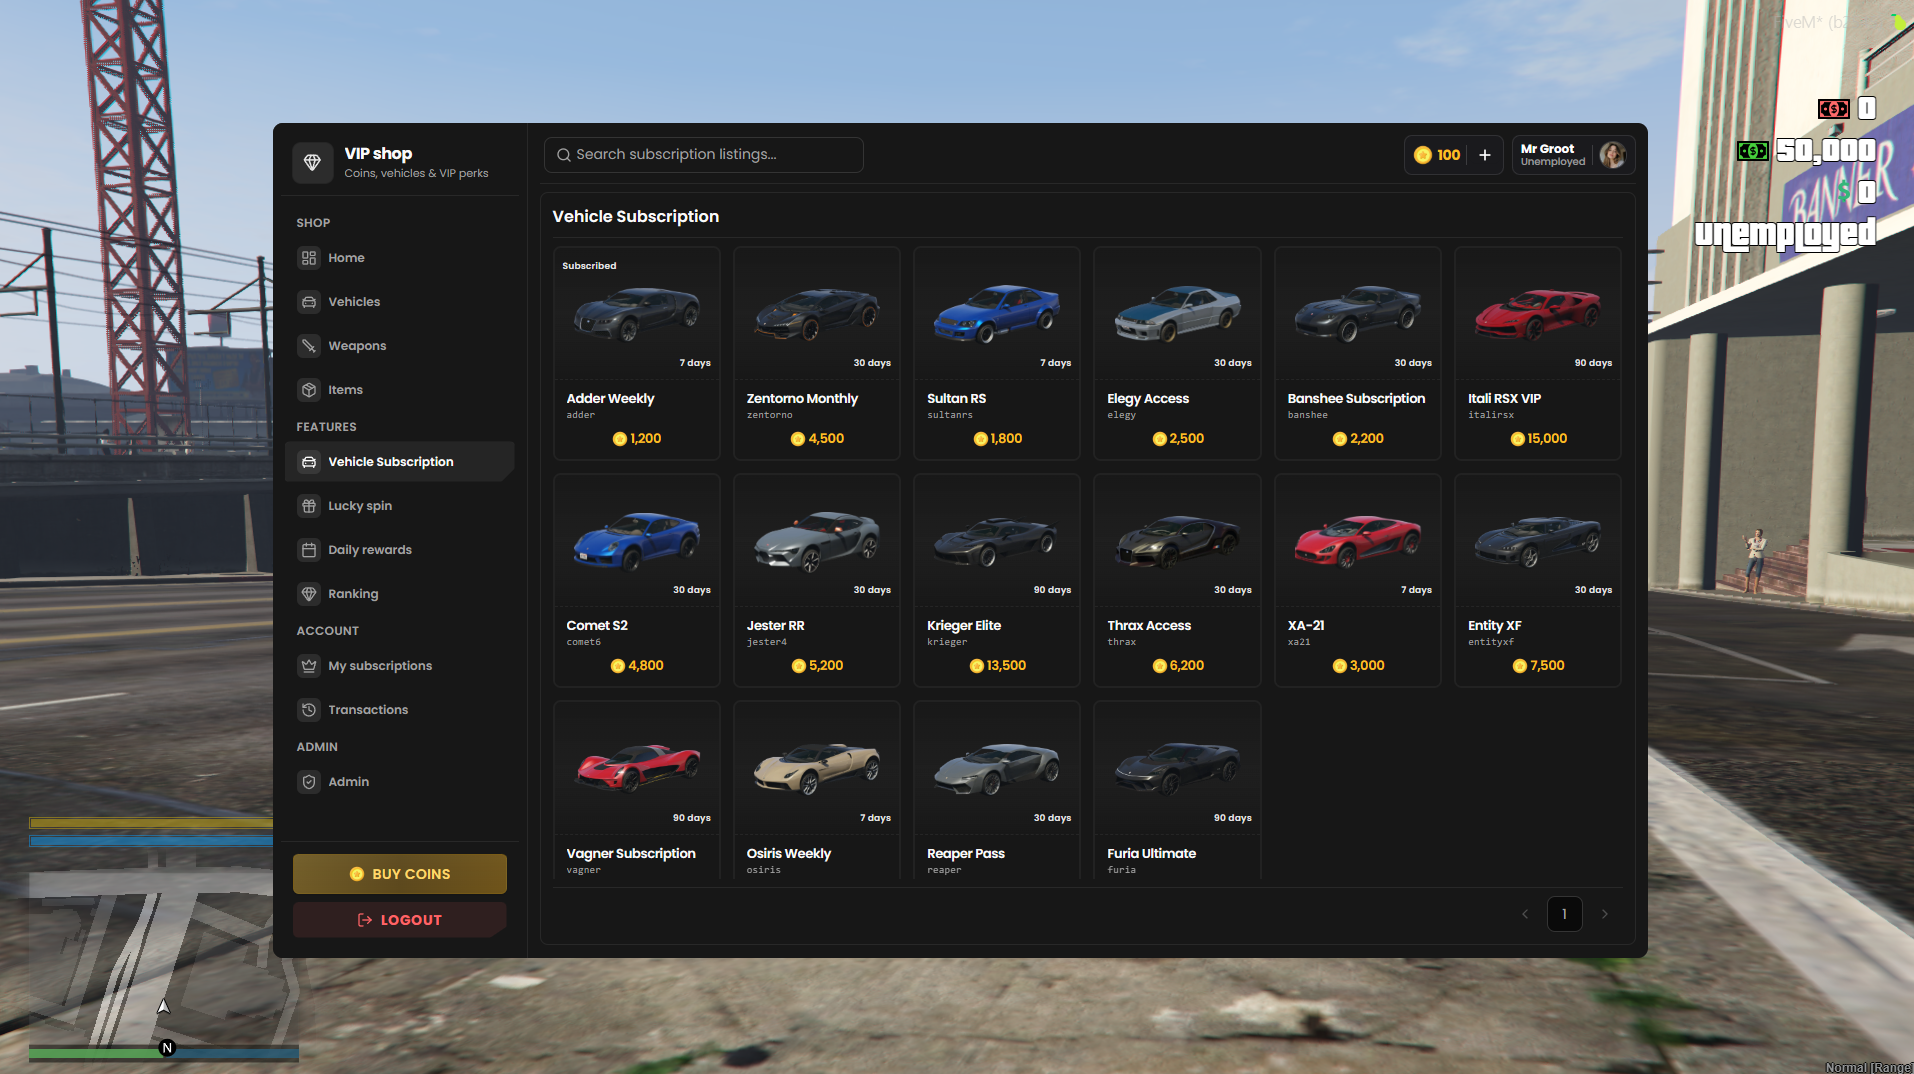This screenshot has height=1074, width=1914.
Task: Open Daily rewards page
Action: click(x=400, y=550)
